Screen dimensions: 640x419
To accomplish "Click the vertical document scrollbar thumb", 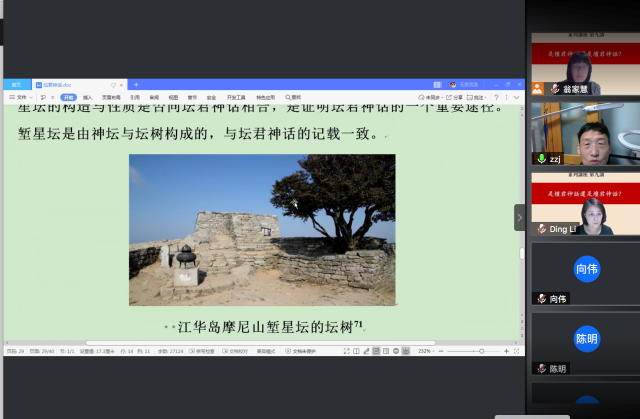I will click(x=522, y=253).
